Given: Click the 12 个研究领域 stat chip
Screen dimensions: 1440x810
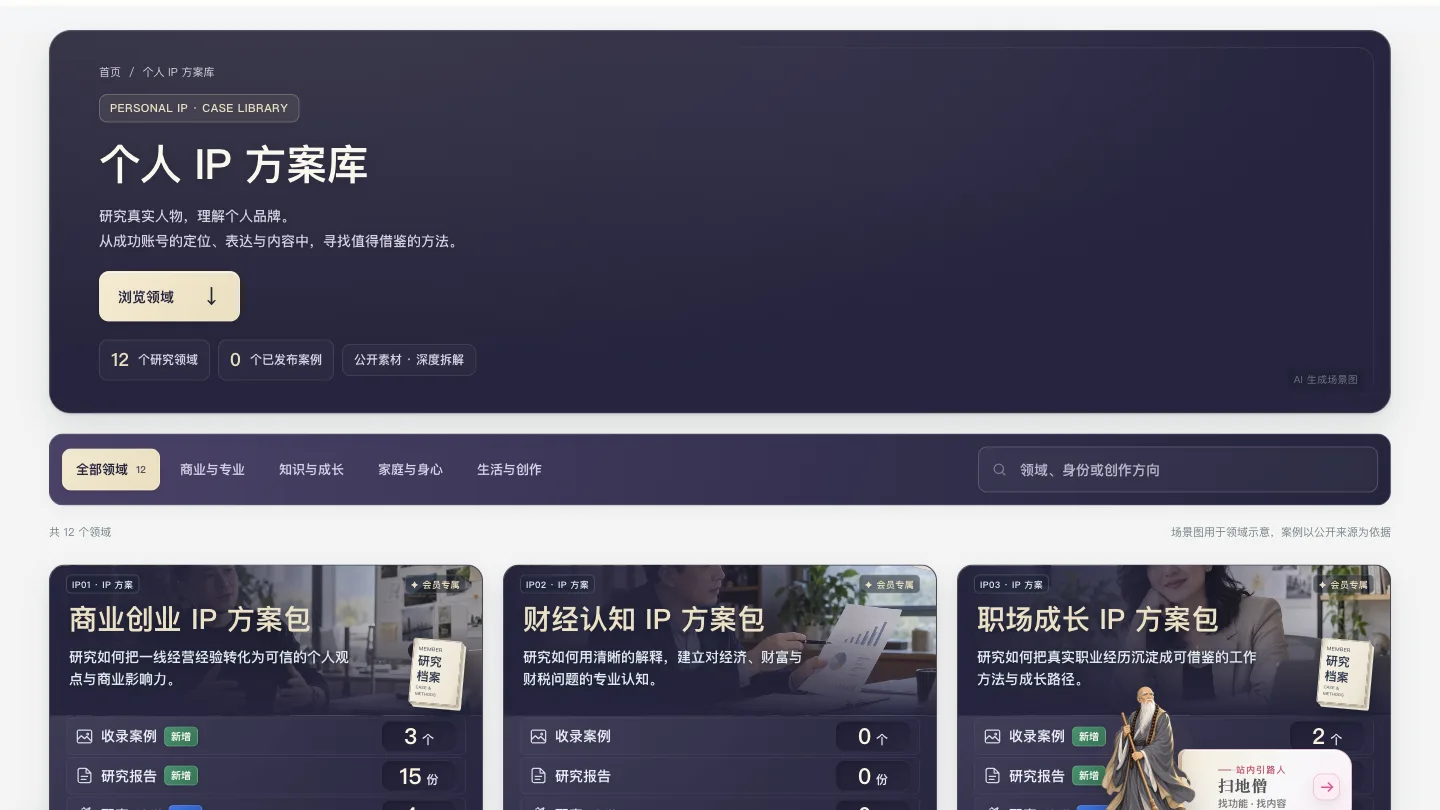Looking at the screenshot, I should click(x=155, y=360).
